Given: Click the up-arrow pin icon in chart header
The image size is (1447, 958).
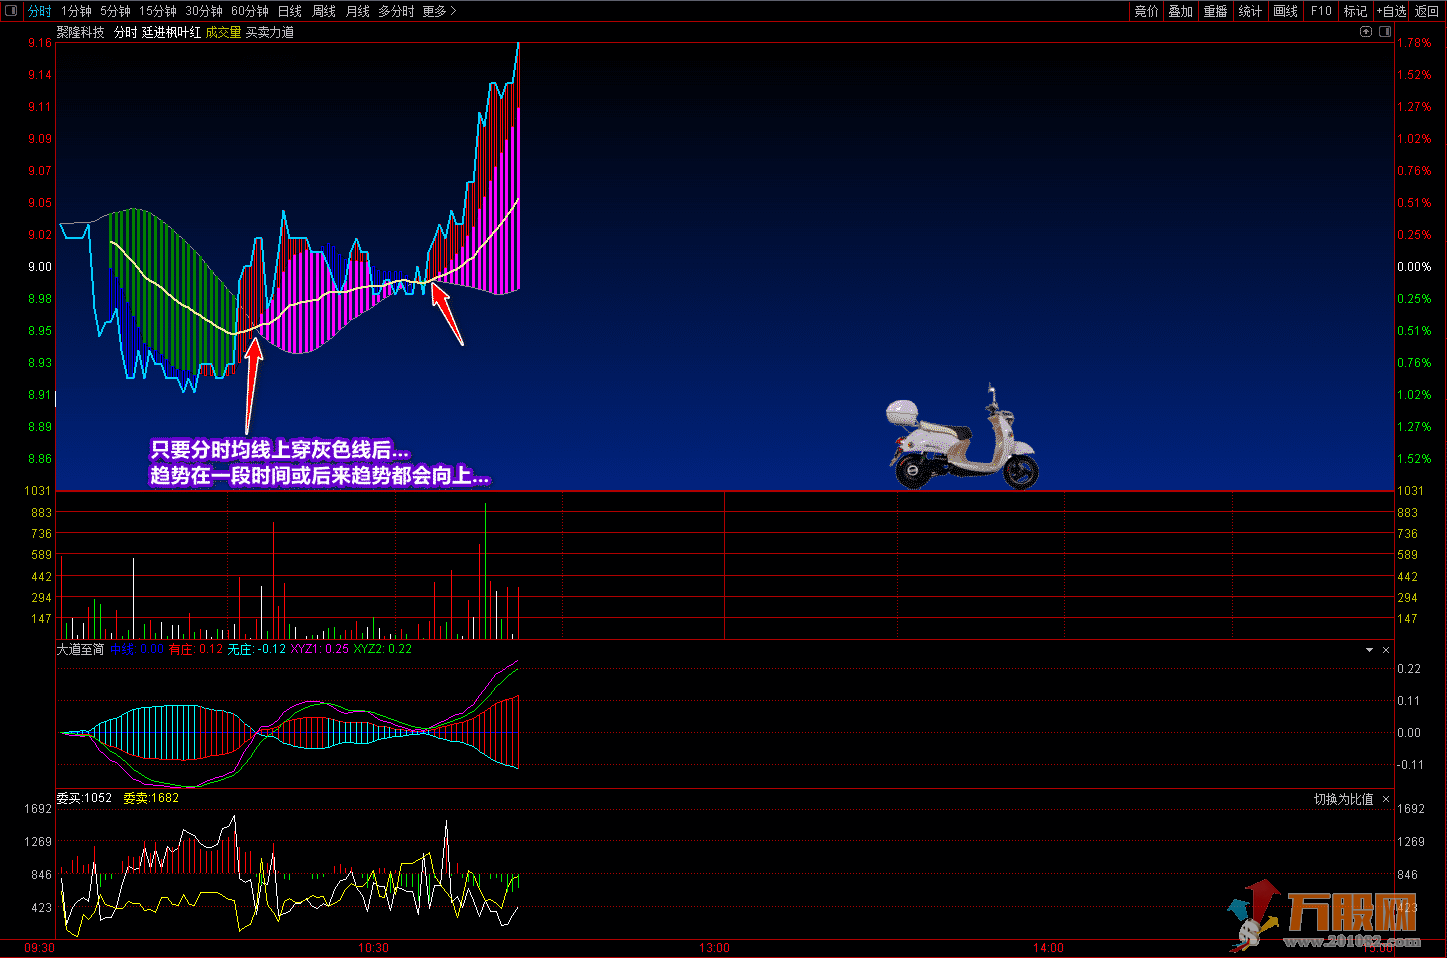Looking at the screenshot, I should click(x=1366, y=32).
